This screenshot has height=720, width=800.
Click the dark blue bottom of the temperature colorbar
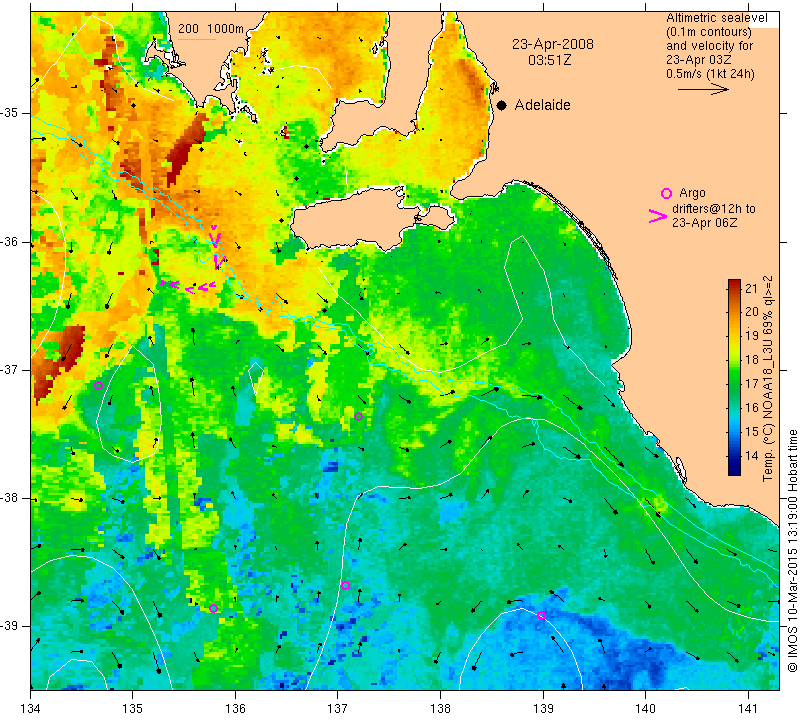click(x=734, y=470)
